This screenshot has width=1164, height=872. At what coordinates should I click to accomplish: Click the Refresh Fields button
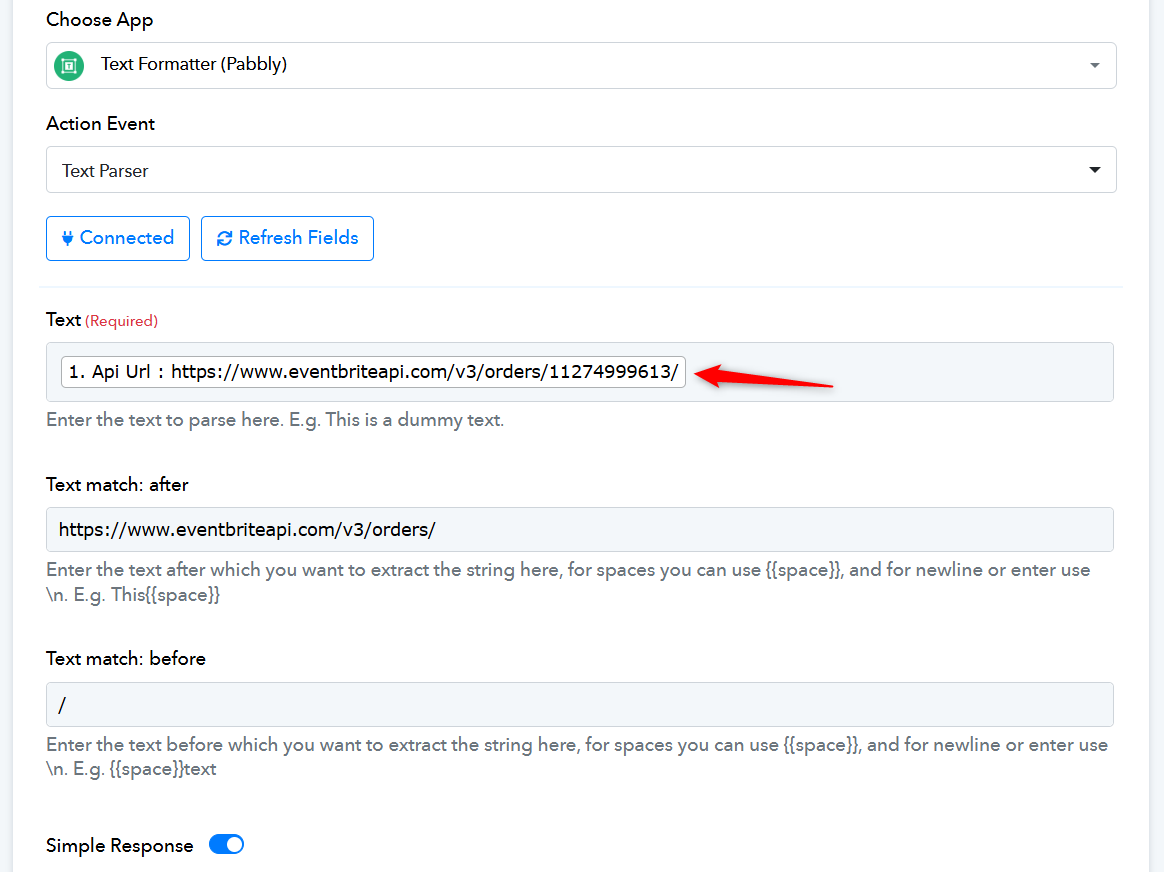point(287,238)
